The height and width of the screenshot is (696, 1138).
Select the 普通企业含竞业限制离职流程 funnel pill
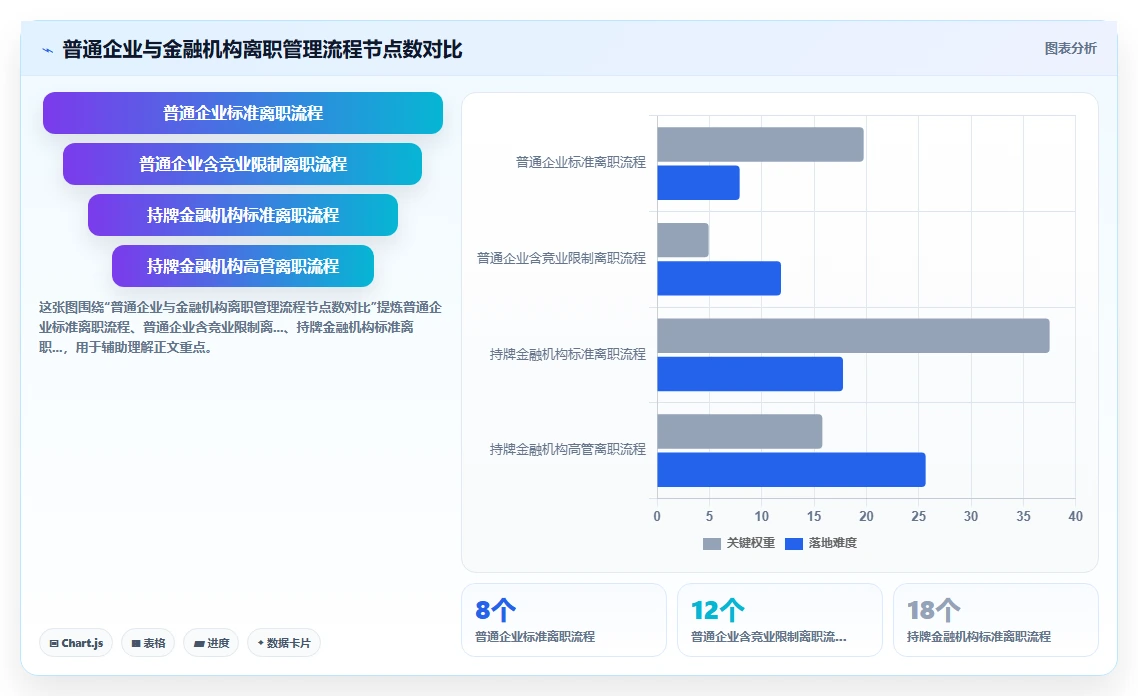[x=242, y=164]
